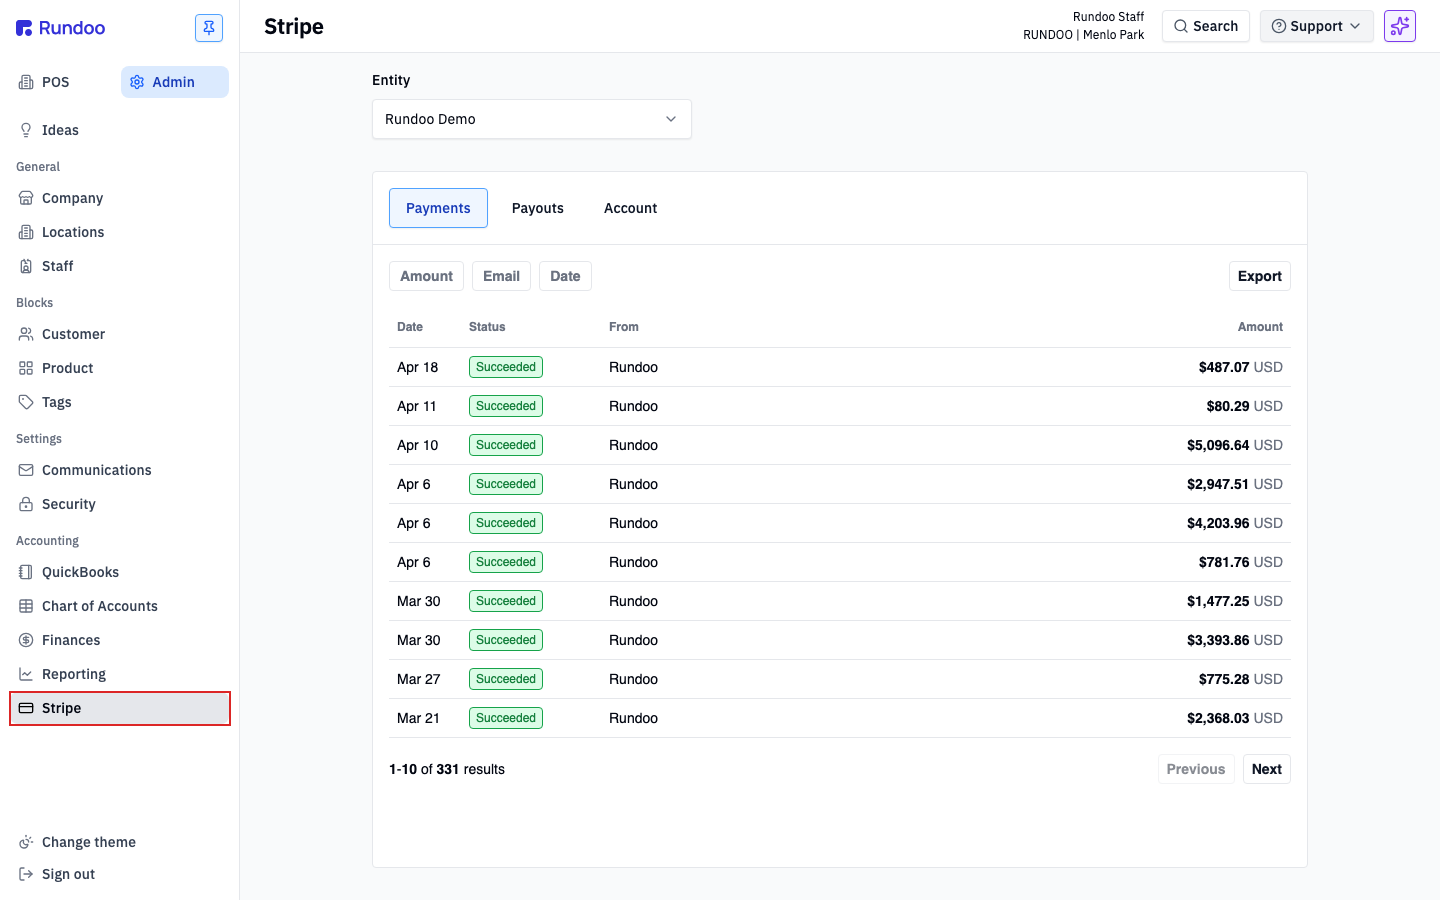
Task: Click the Search button label
Action: click(1215, 26)
